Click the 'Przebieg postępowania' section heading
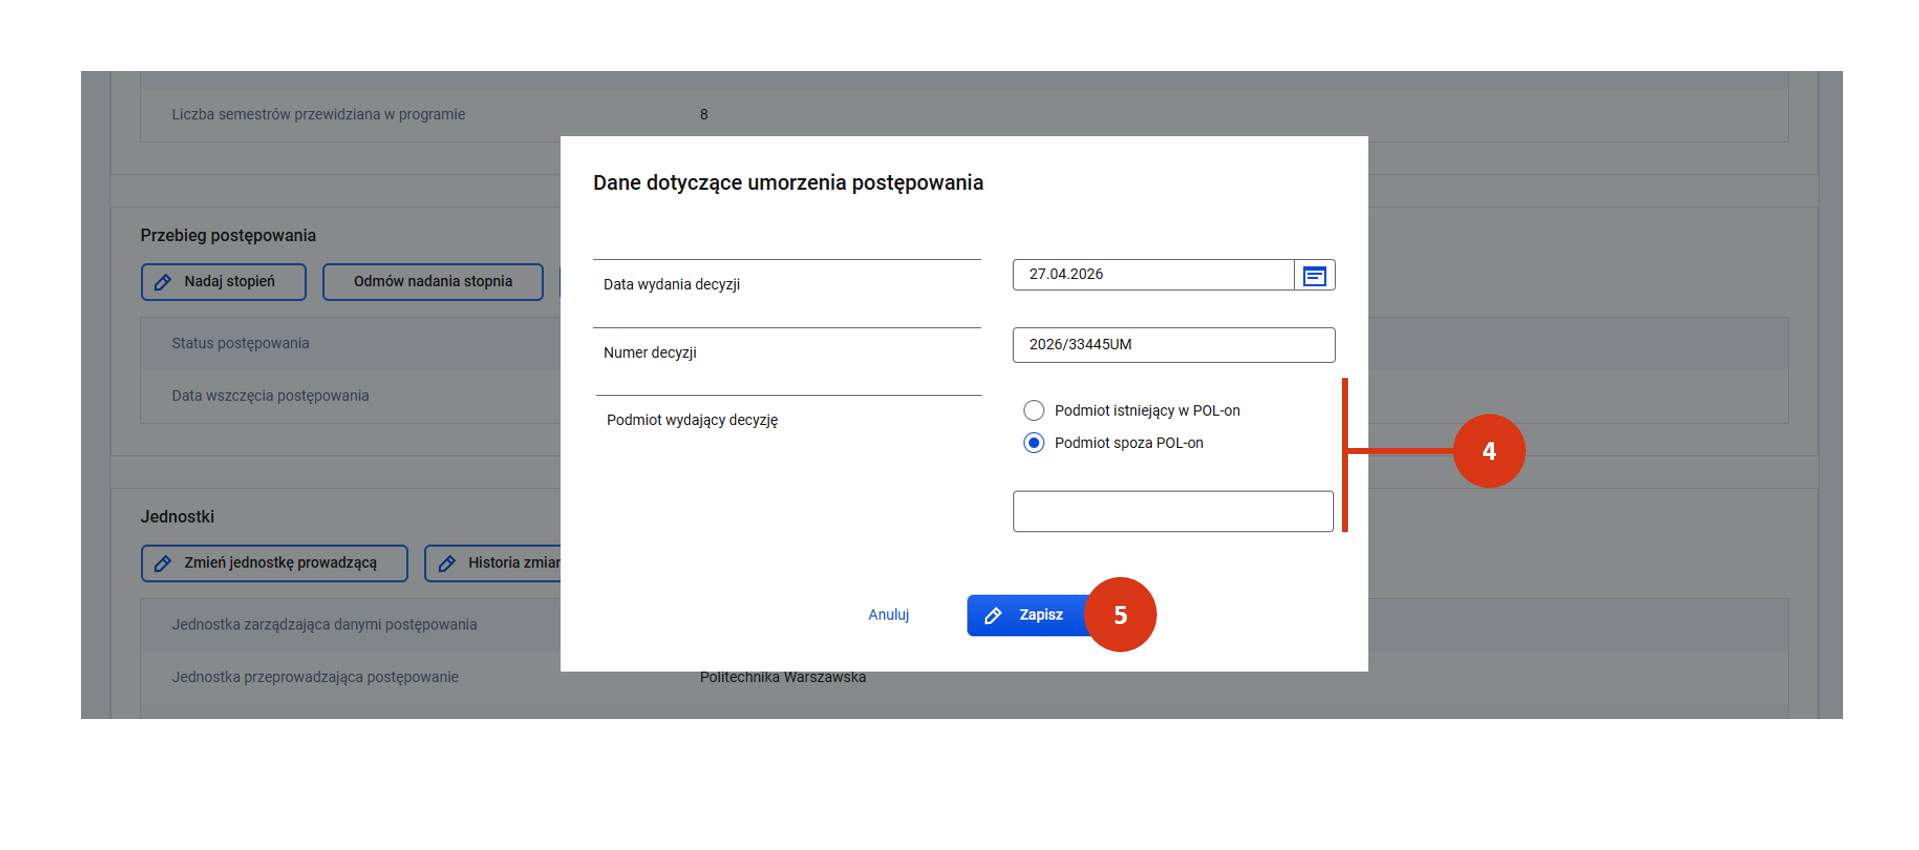This screenshot has width=1919, height=850. pos(228,236)
